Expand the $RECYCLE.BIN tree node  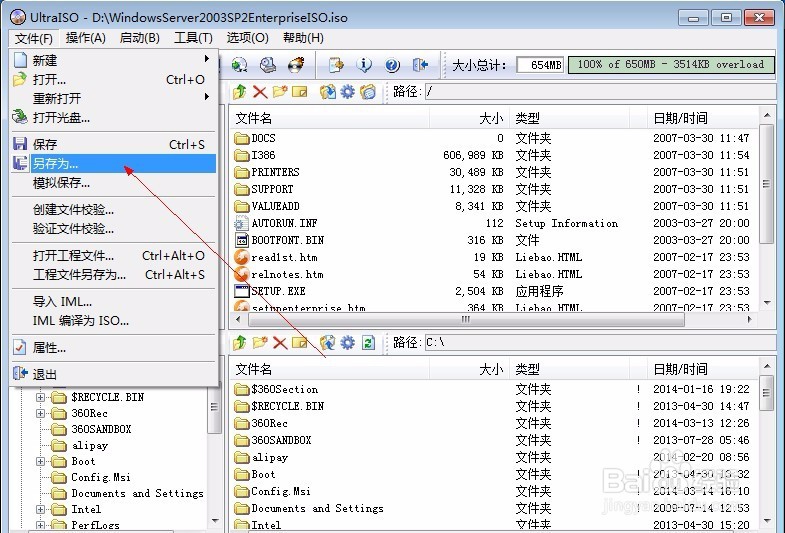[41, 397]
